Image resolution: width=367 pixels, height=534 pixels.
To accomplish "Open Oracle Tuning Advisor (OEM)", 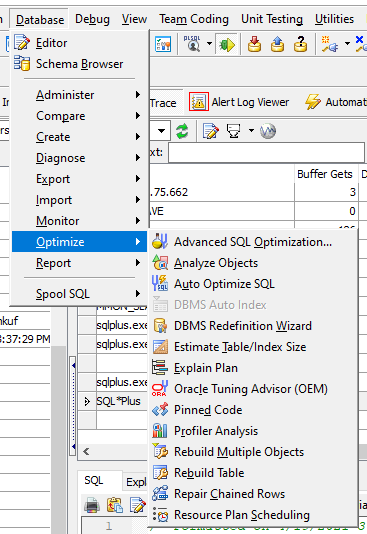I will click(253, 389).
